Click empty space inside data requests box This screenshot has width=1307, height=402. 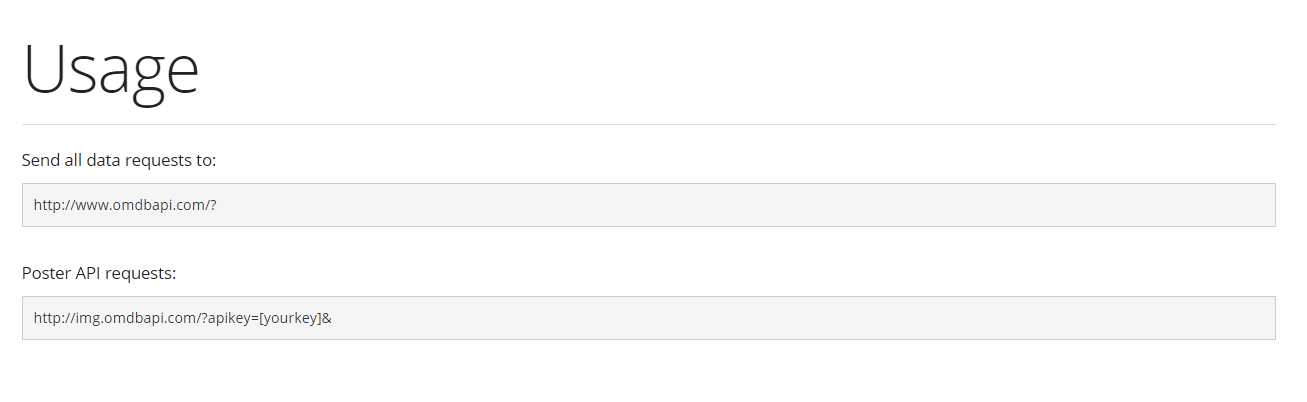coord(750,205)
